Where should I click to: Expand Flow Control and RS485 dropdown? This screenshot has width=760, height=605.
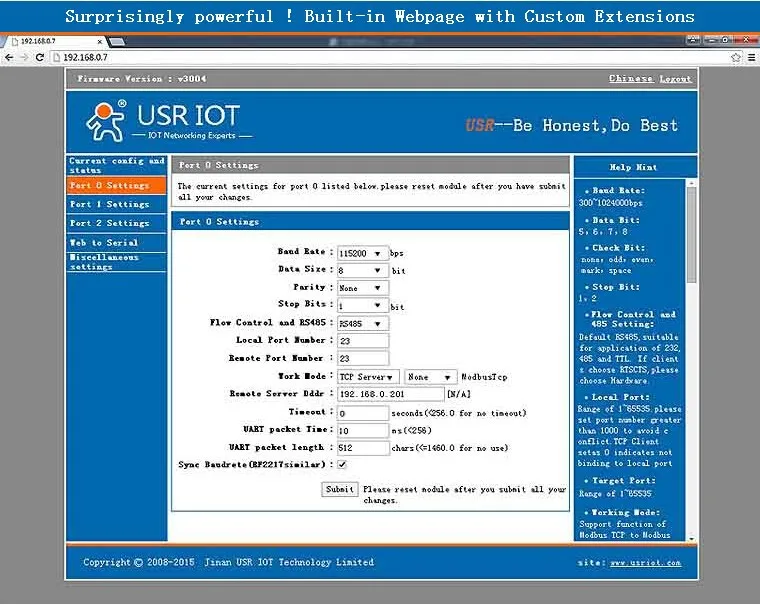(x=363, y=323)
